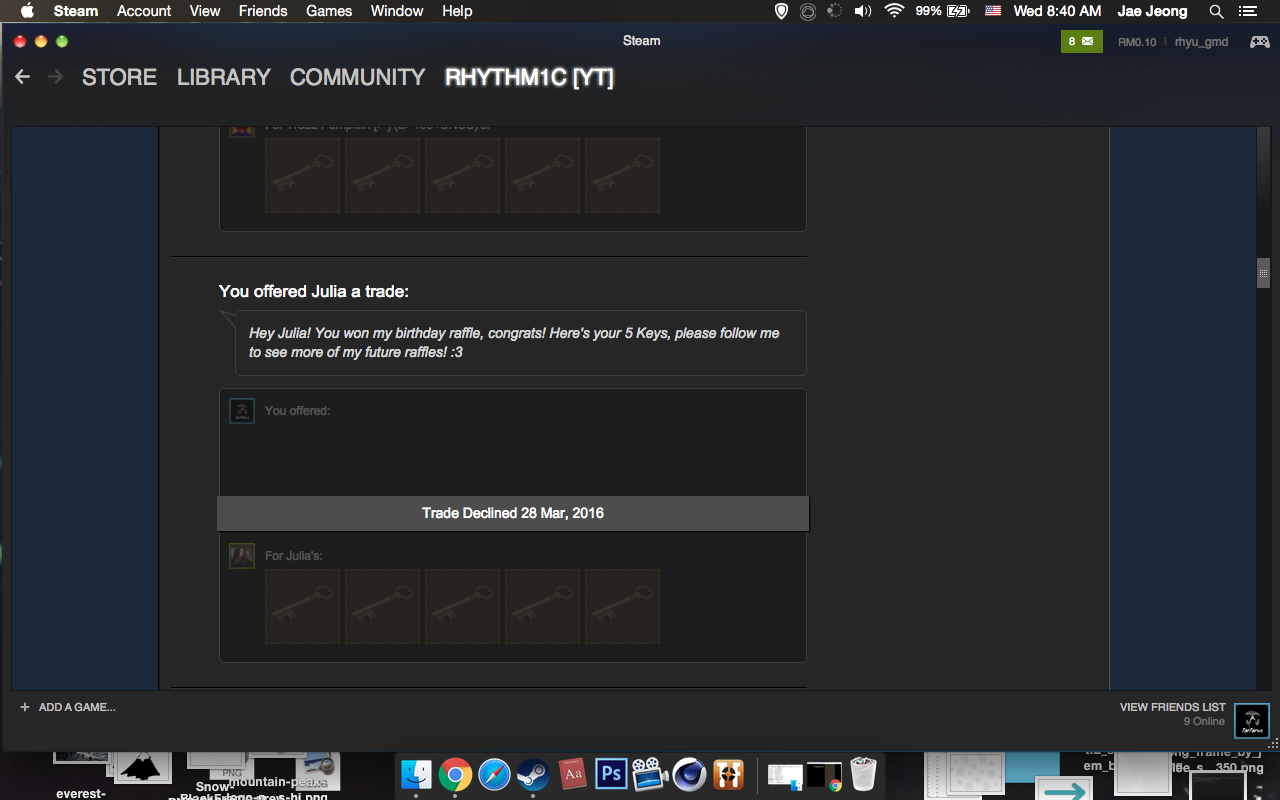Select first key item under For Julia's

click(302, 607)
